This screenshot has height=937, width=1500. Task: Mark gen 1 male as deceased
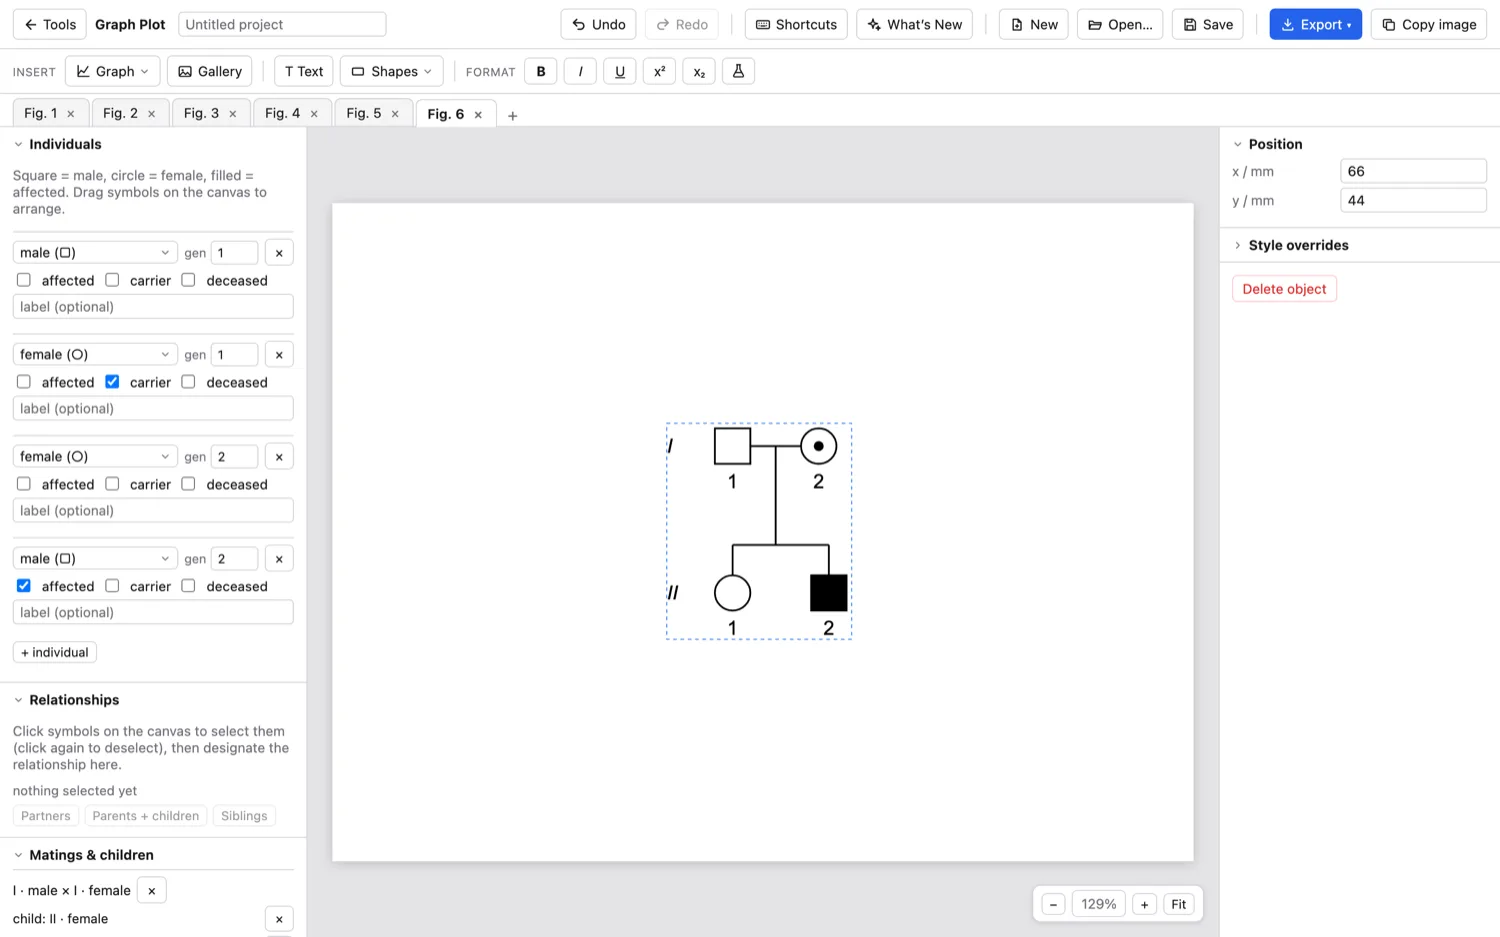pos(188,280)
